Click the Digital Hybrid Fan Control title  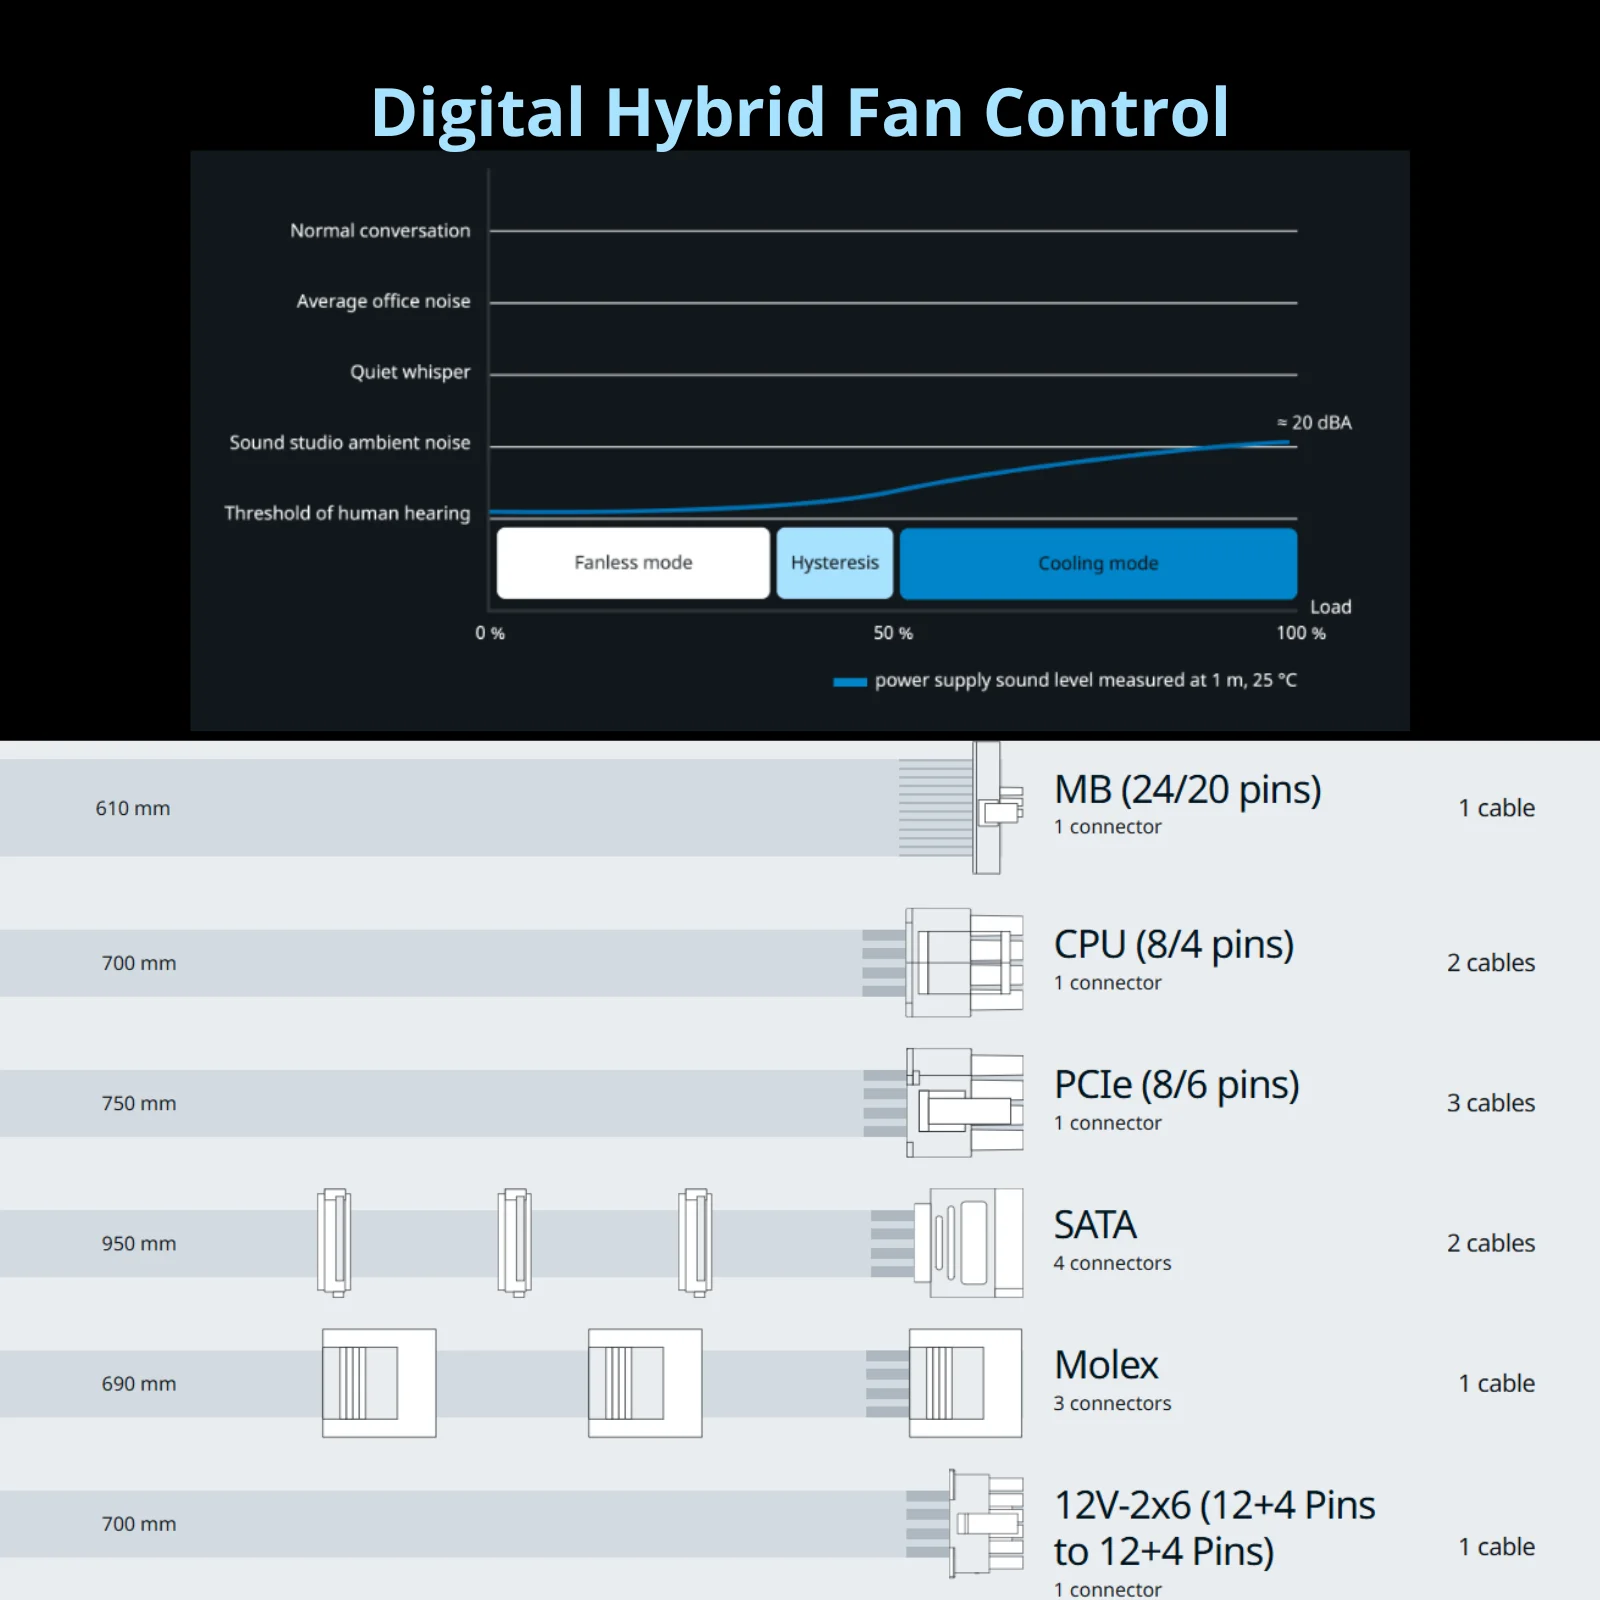point(800,112)
